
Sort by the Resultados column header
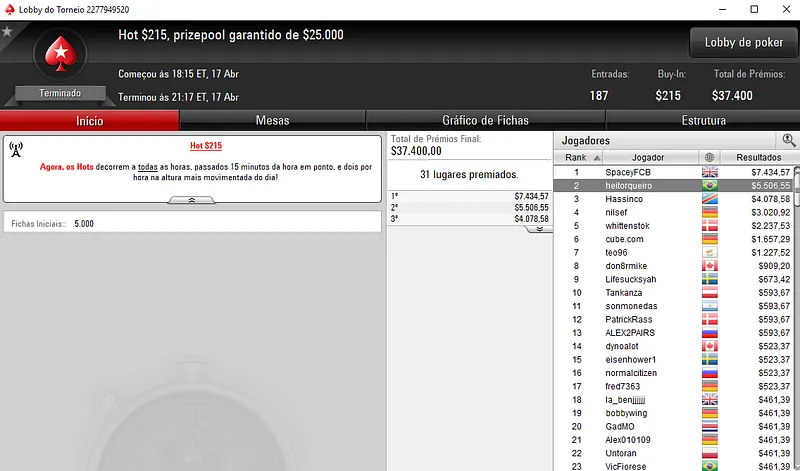point(758,157)
